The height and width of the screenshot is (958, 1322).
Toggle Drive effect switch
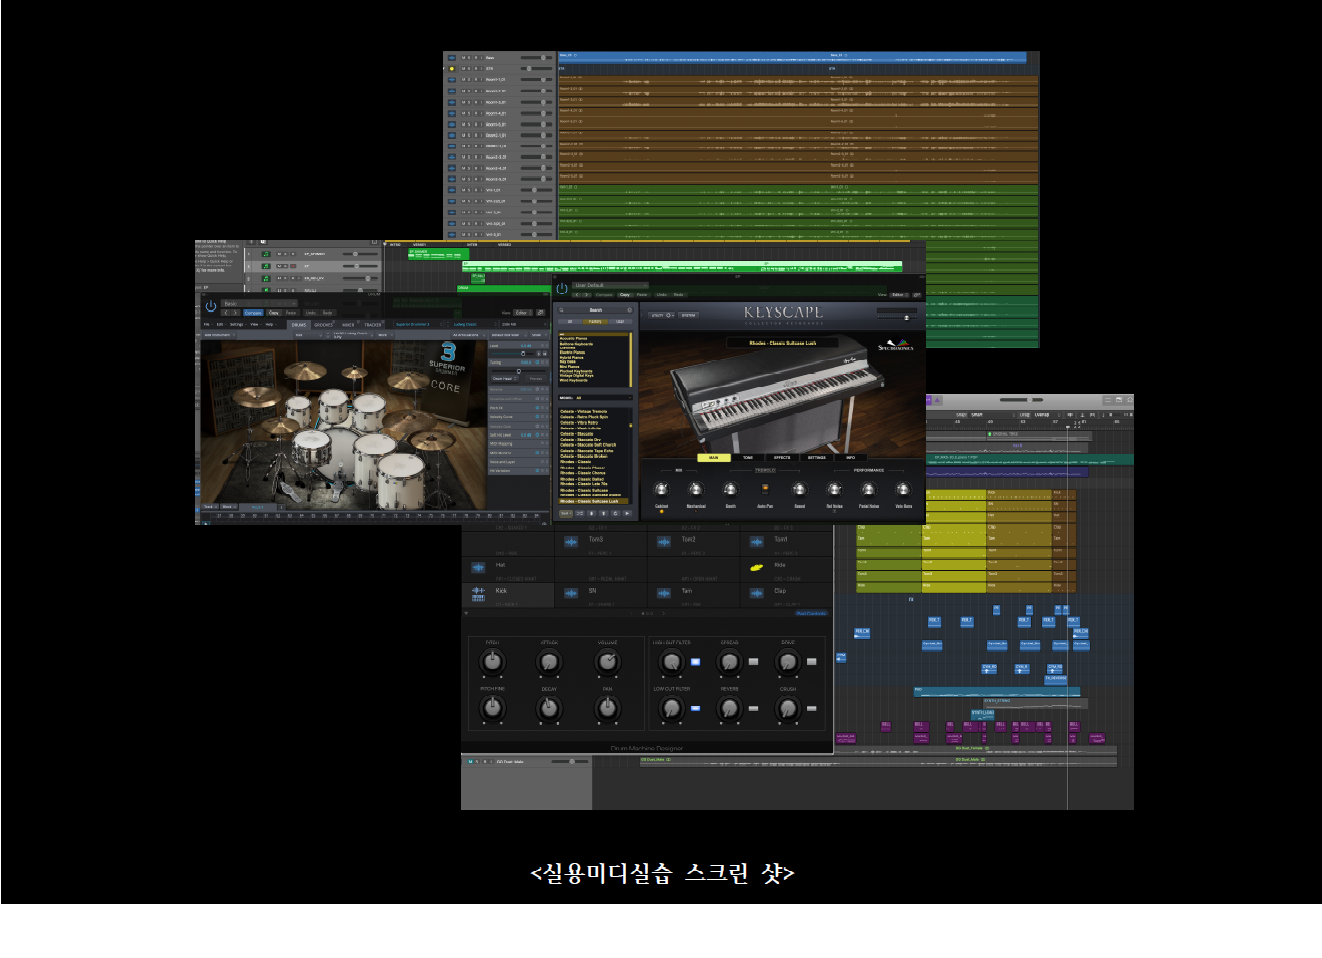pyautogui.click(x=812, y=662)
